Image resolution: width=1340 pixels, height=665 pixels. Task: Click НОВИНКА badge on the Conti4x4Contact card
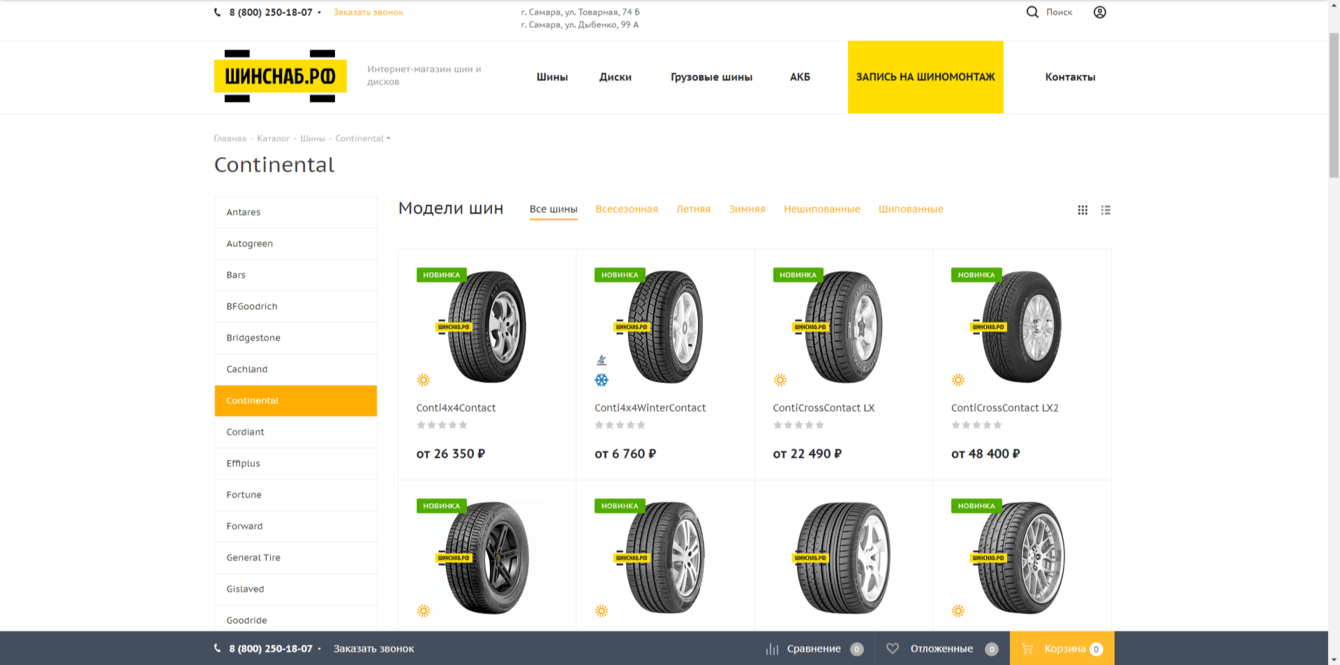click(441, 275)
